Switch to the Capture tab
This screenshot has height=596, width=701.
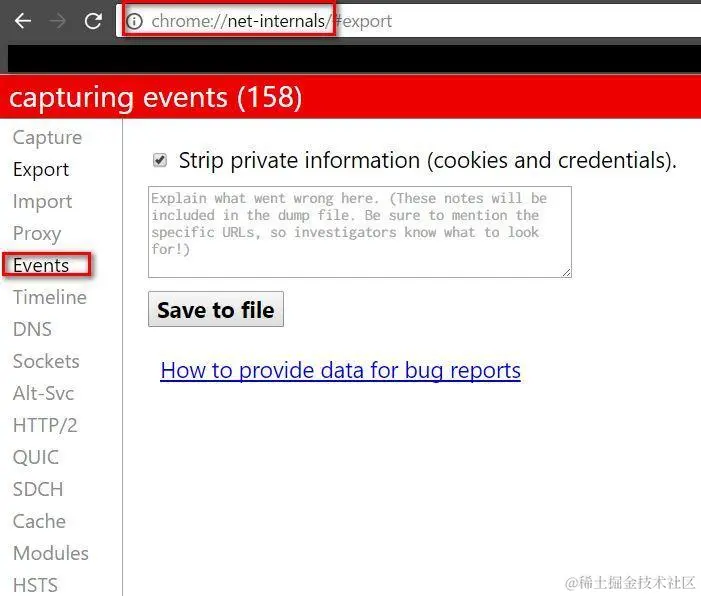coord(47,138)
